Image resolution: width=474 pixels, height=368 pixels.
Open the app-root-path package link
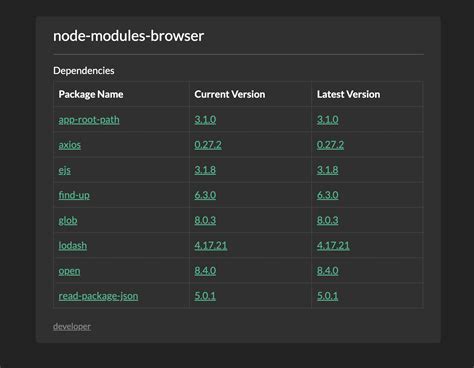coord(89,120)
